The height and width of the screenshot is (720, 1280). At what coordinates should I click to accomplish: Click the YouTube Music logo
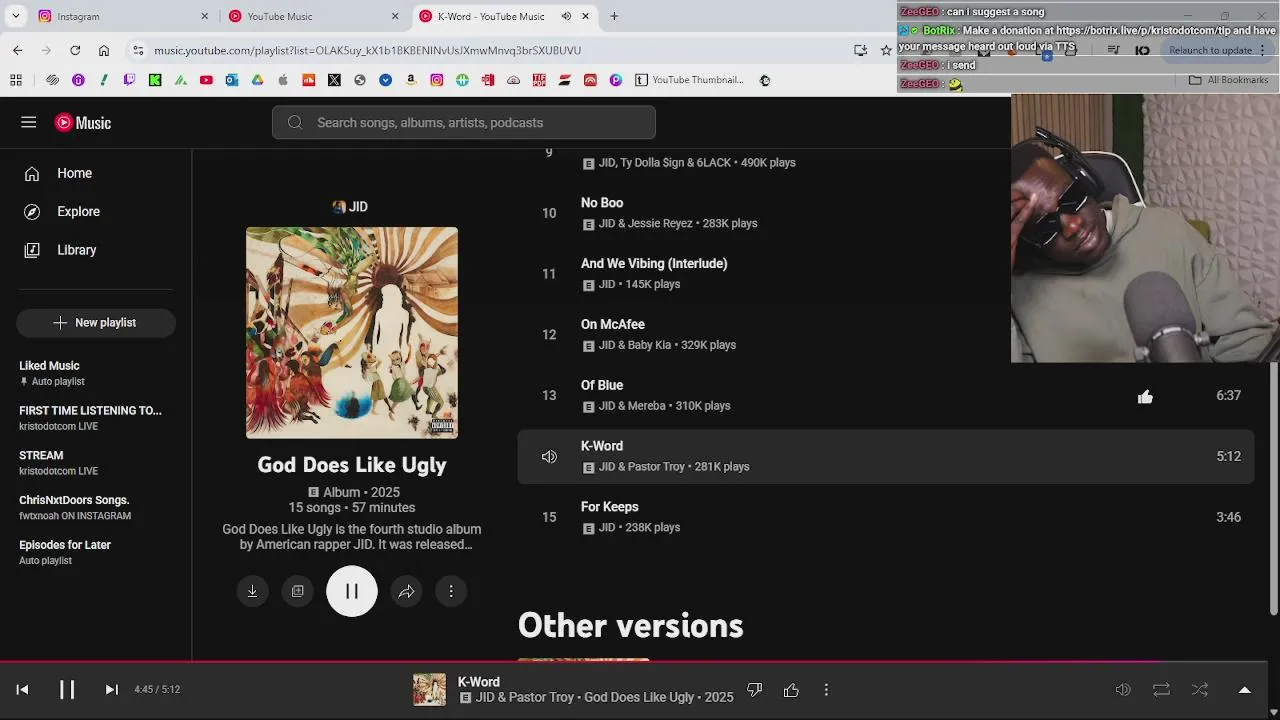[x=83, y=122]
